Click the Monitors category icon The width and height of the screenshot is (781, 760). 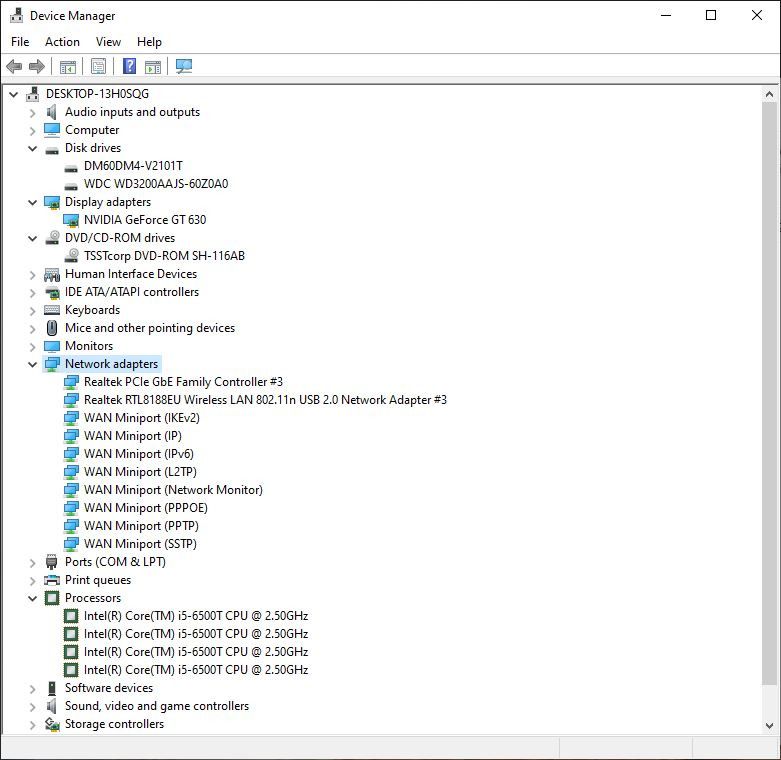(52, 346)
